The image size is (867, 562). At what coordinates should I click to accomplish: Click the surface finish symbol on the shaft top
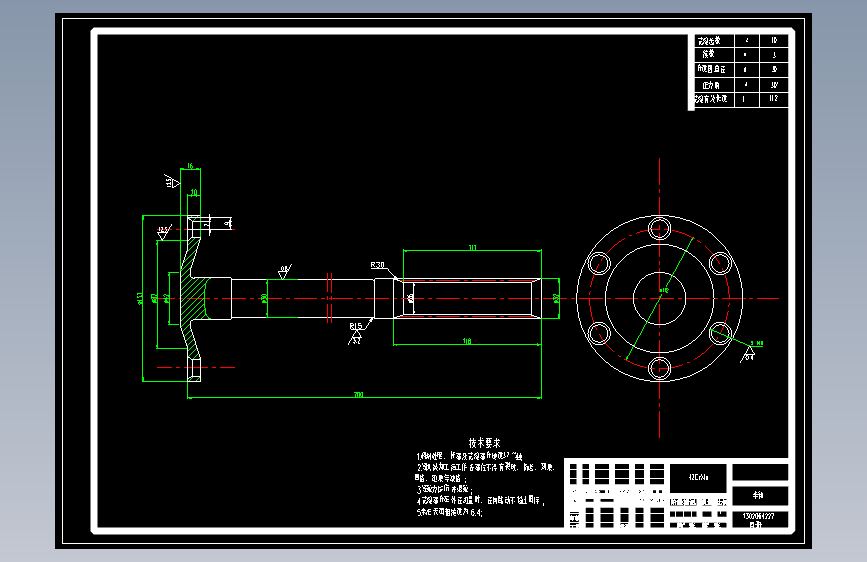[284, 272]
